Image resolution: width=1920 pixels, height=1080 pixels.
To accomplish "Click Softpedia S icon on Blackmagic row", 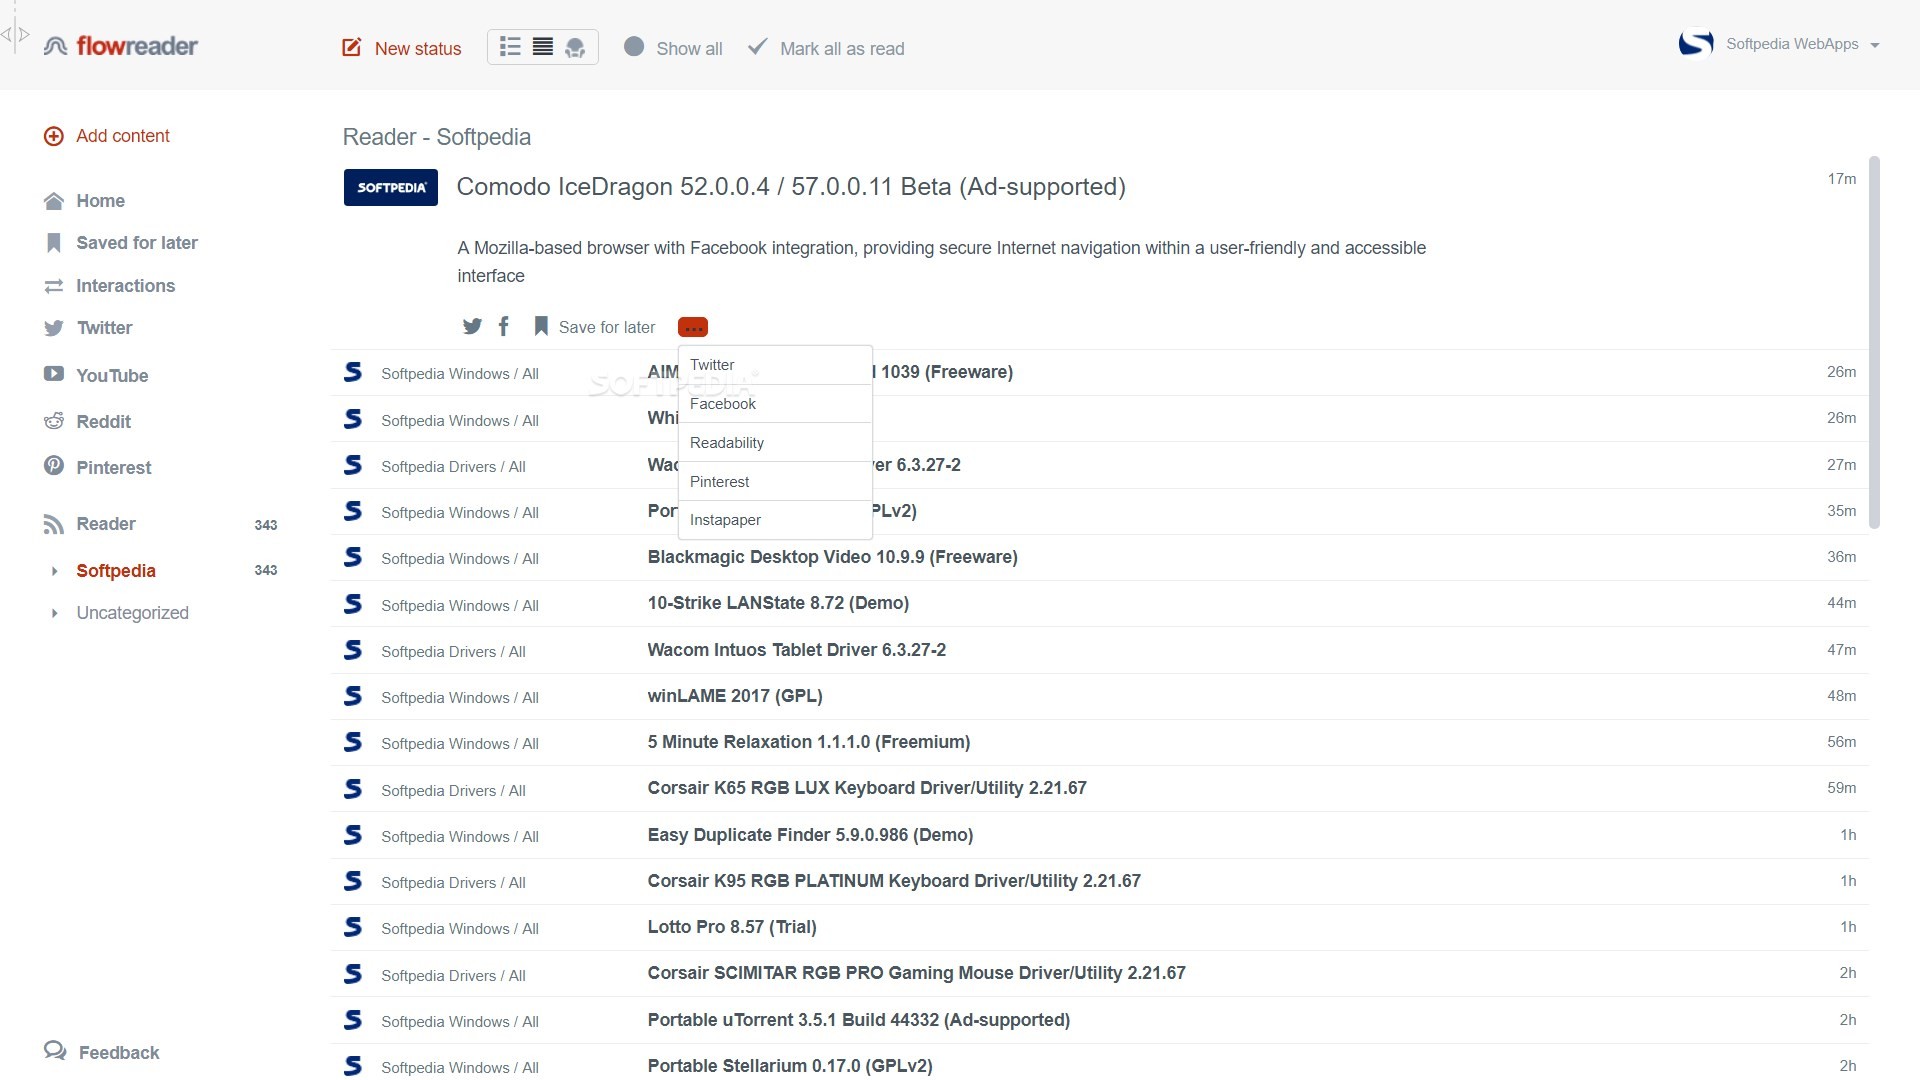I will tap(353, 557).
